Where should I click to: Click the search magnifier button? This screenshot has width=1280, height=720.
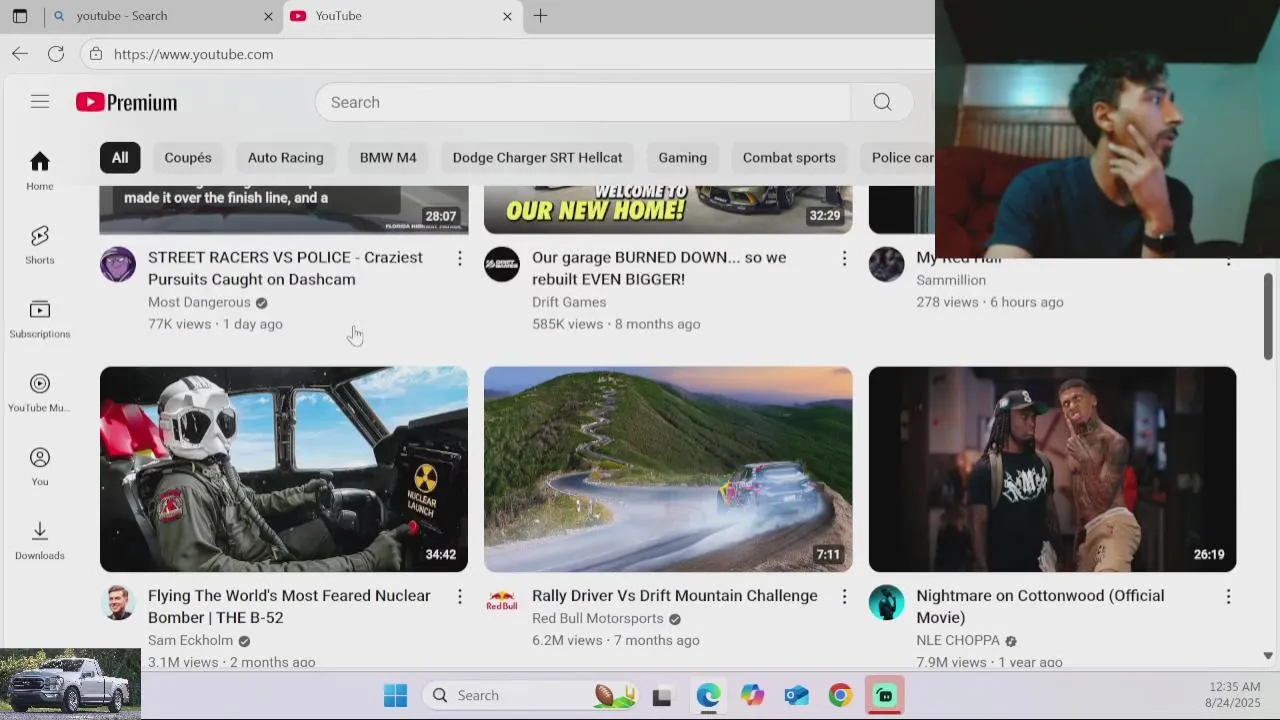882,102
